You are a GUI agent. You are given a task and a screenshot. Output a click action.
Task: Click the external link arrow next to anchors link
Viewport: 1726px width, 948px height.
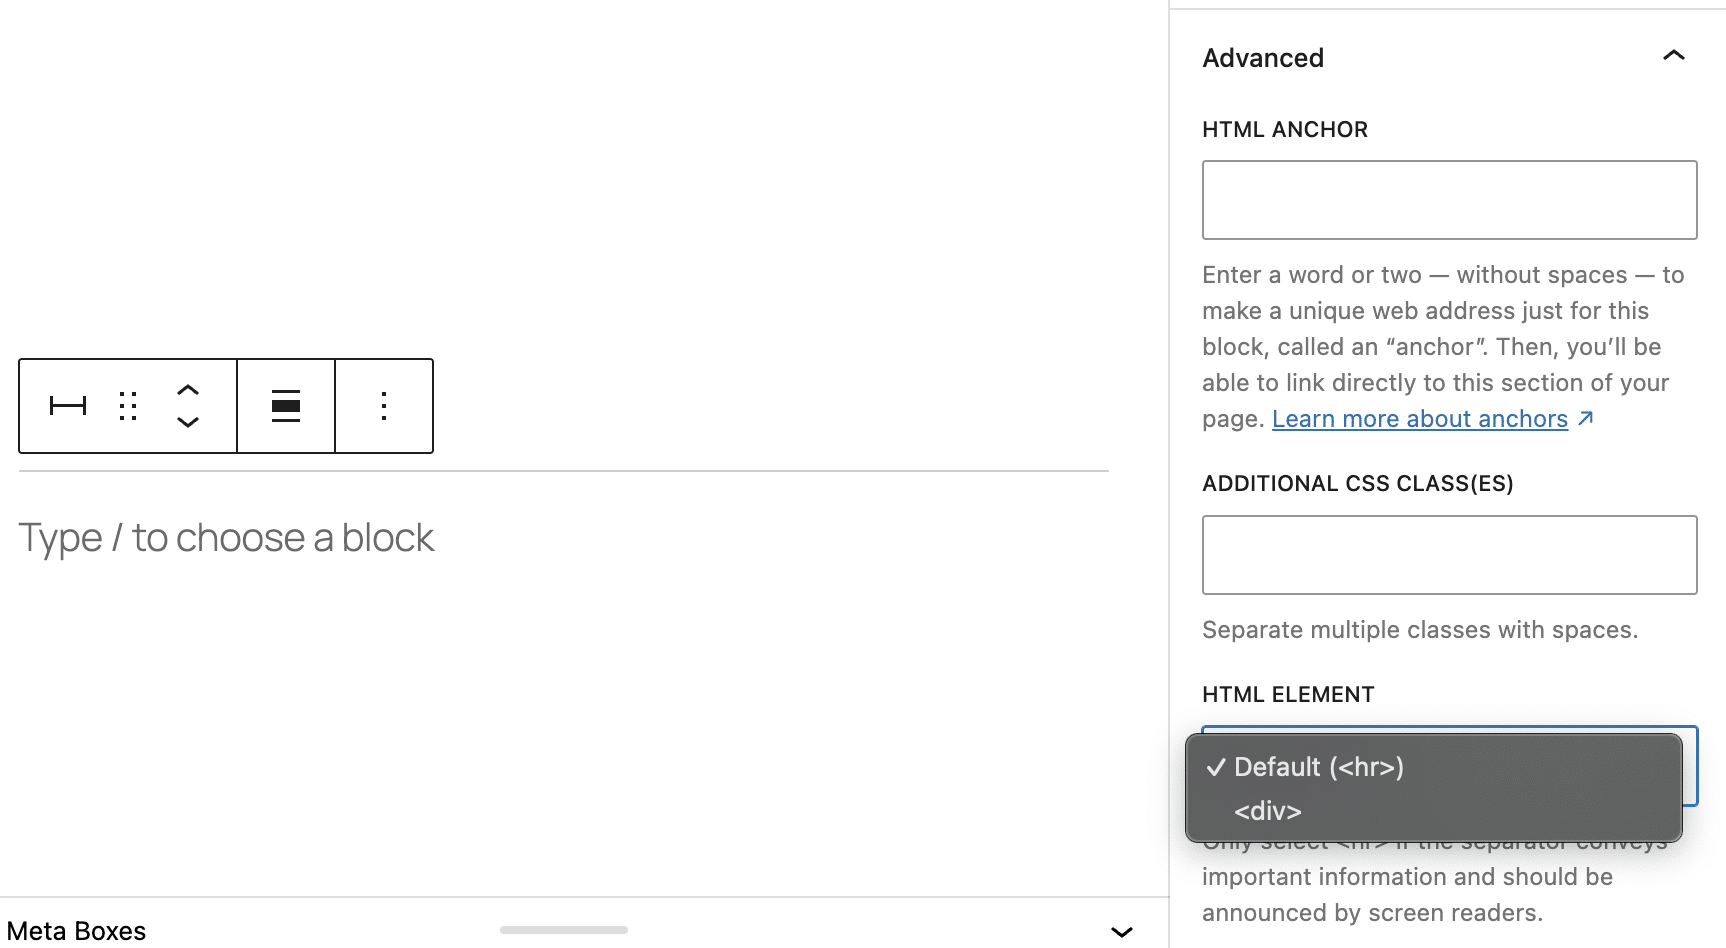point(1585,418)
